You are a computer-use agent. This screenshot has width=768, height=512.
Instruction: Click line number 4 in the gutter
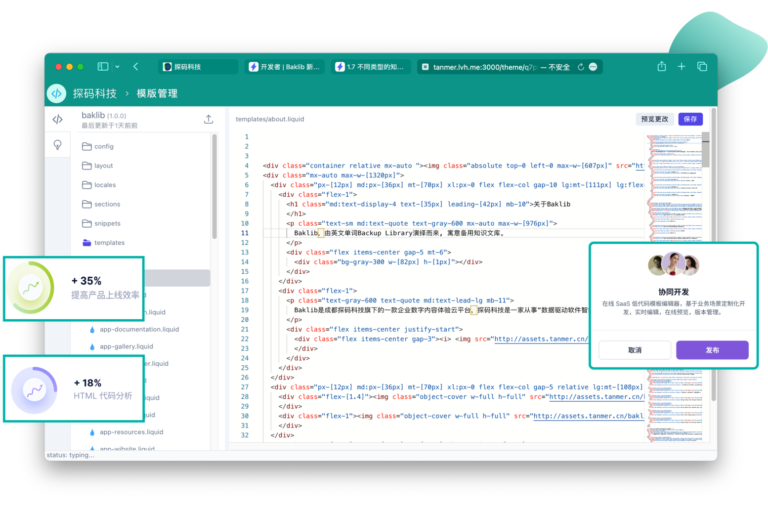tap(246, 166)
